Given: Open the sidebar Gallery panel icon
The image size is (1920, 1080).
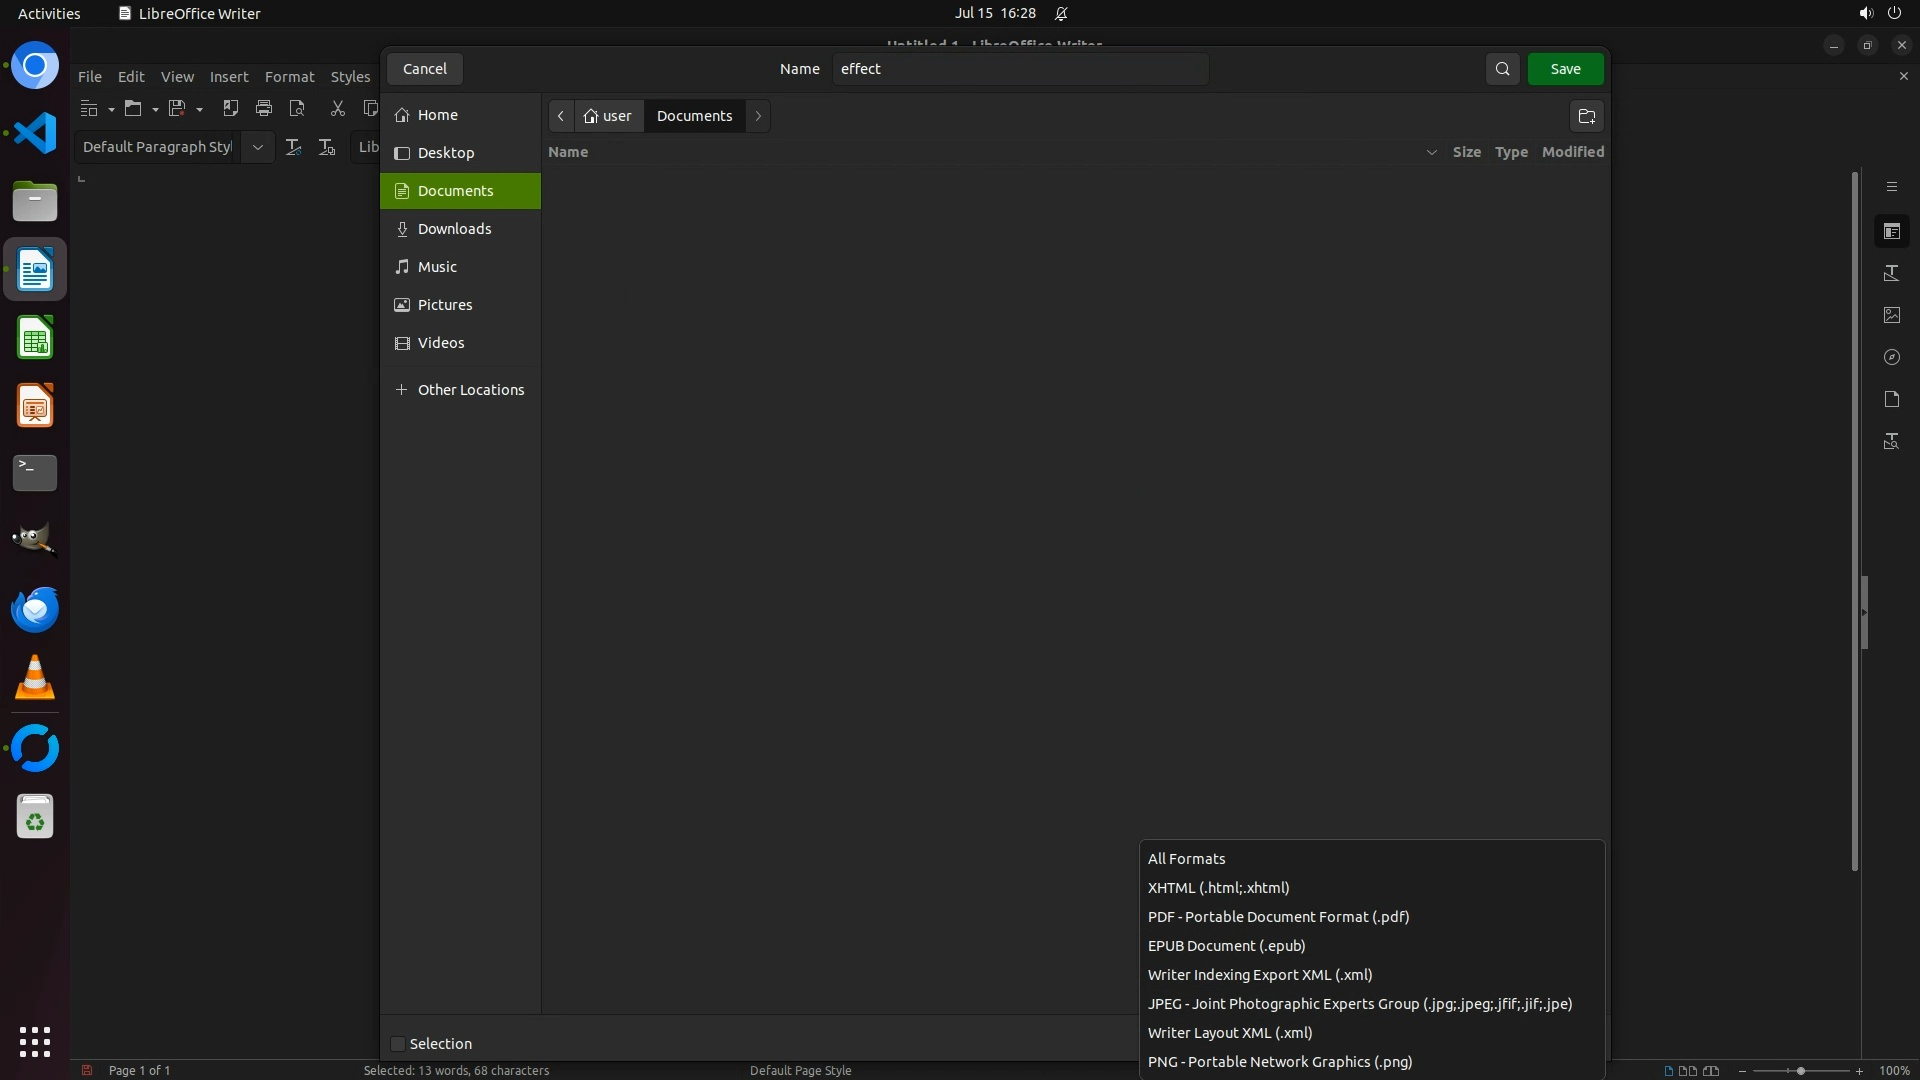Looking at the screenshot, I should 1891,315.
